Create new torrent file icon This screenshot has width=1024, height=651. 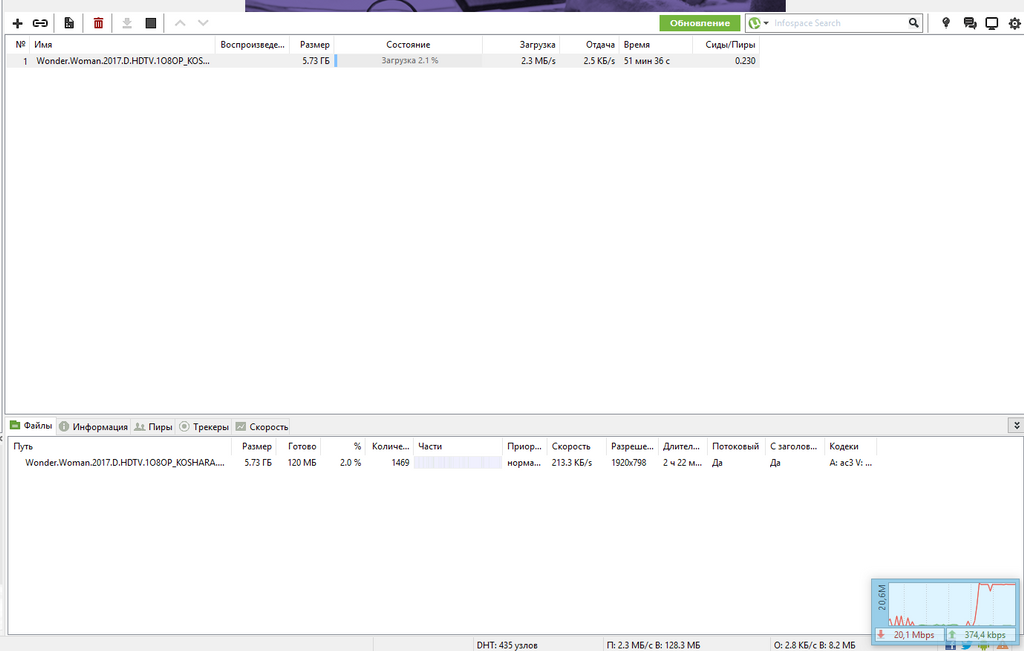[x=69, y=23]
